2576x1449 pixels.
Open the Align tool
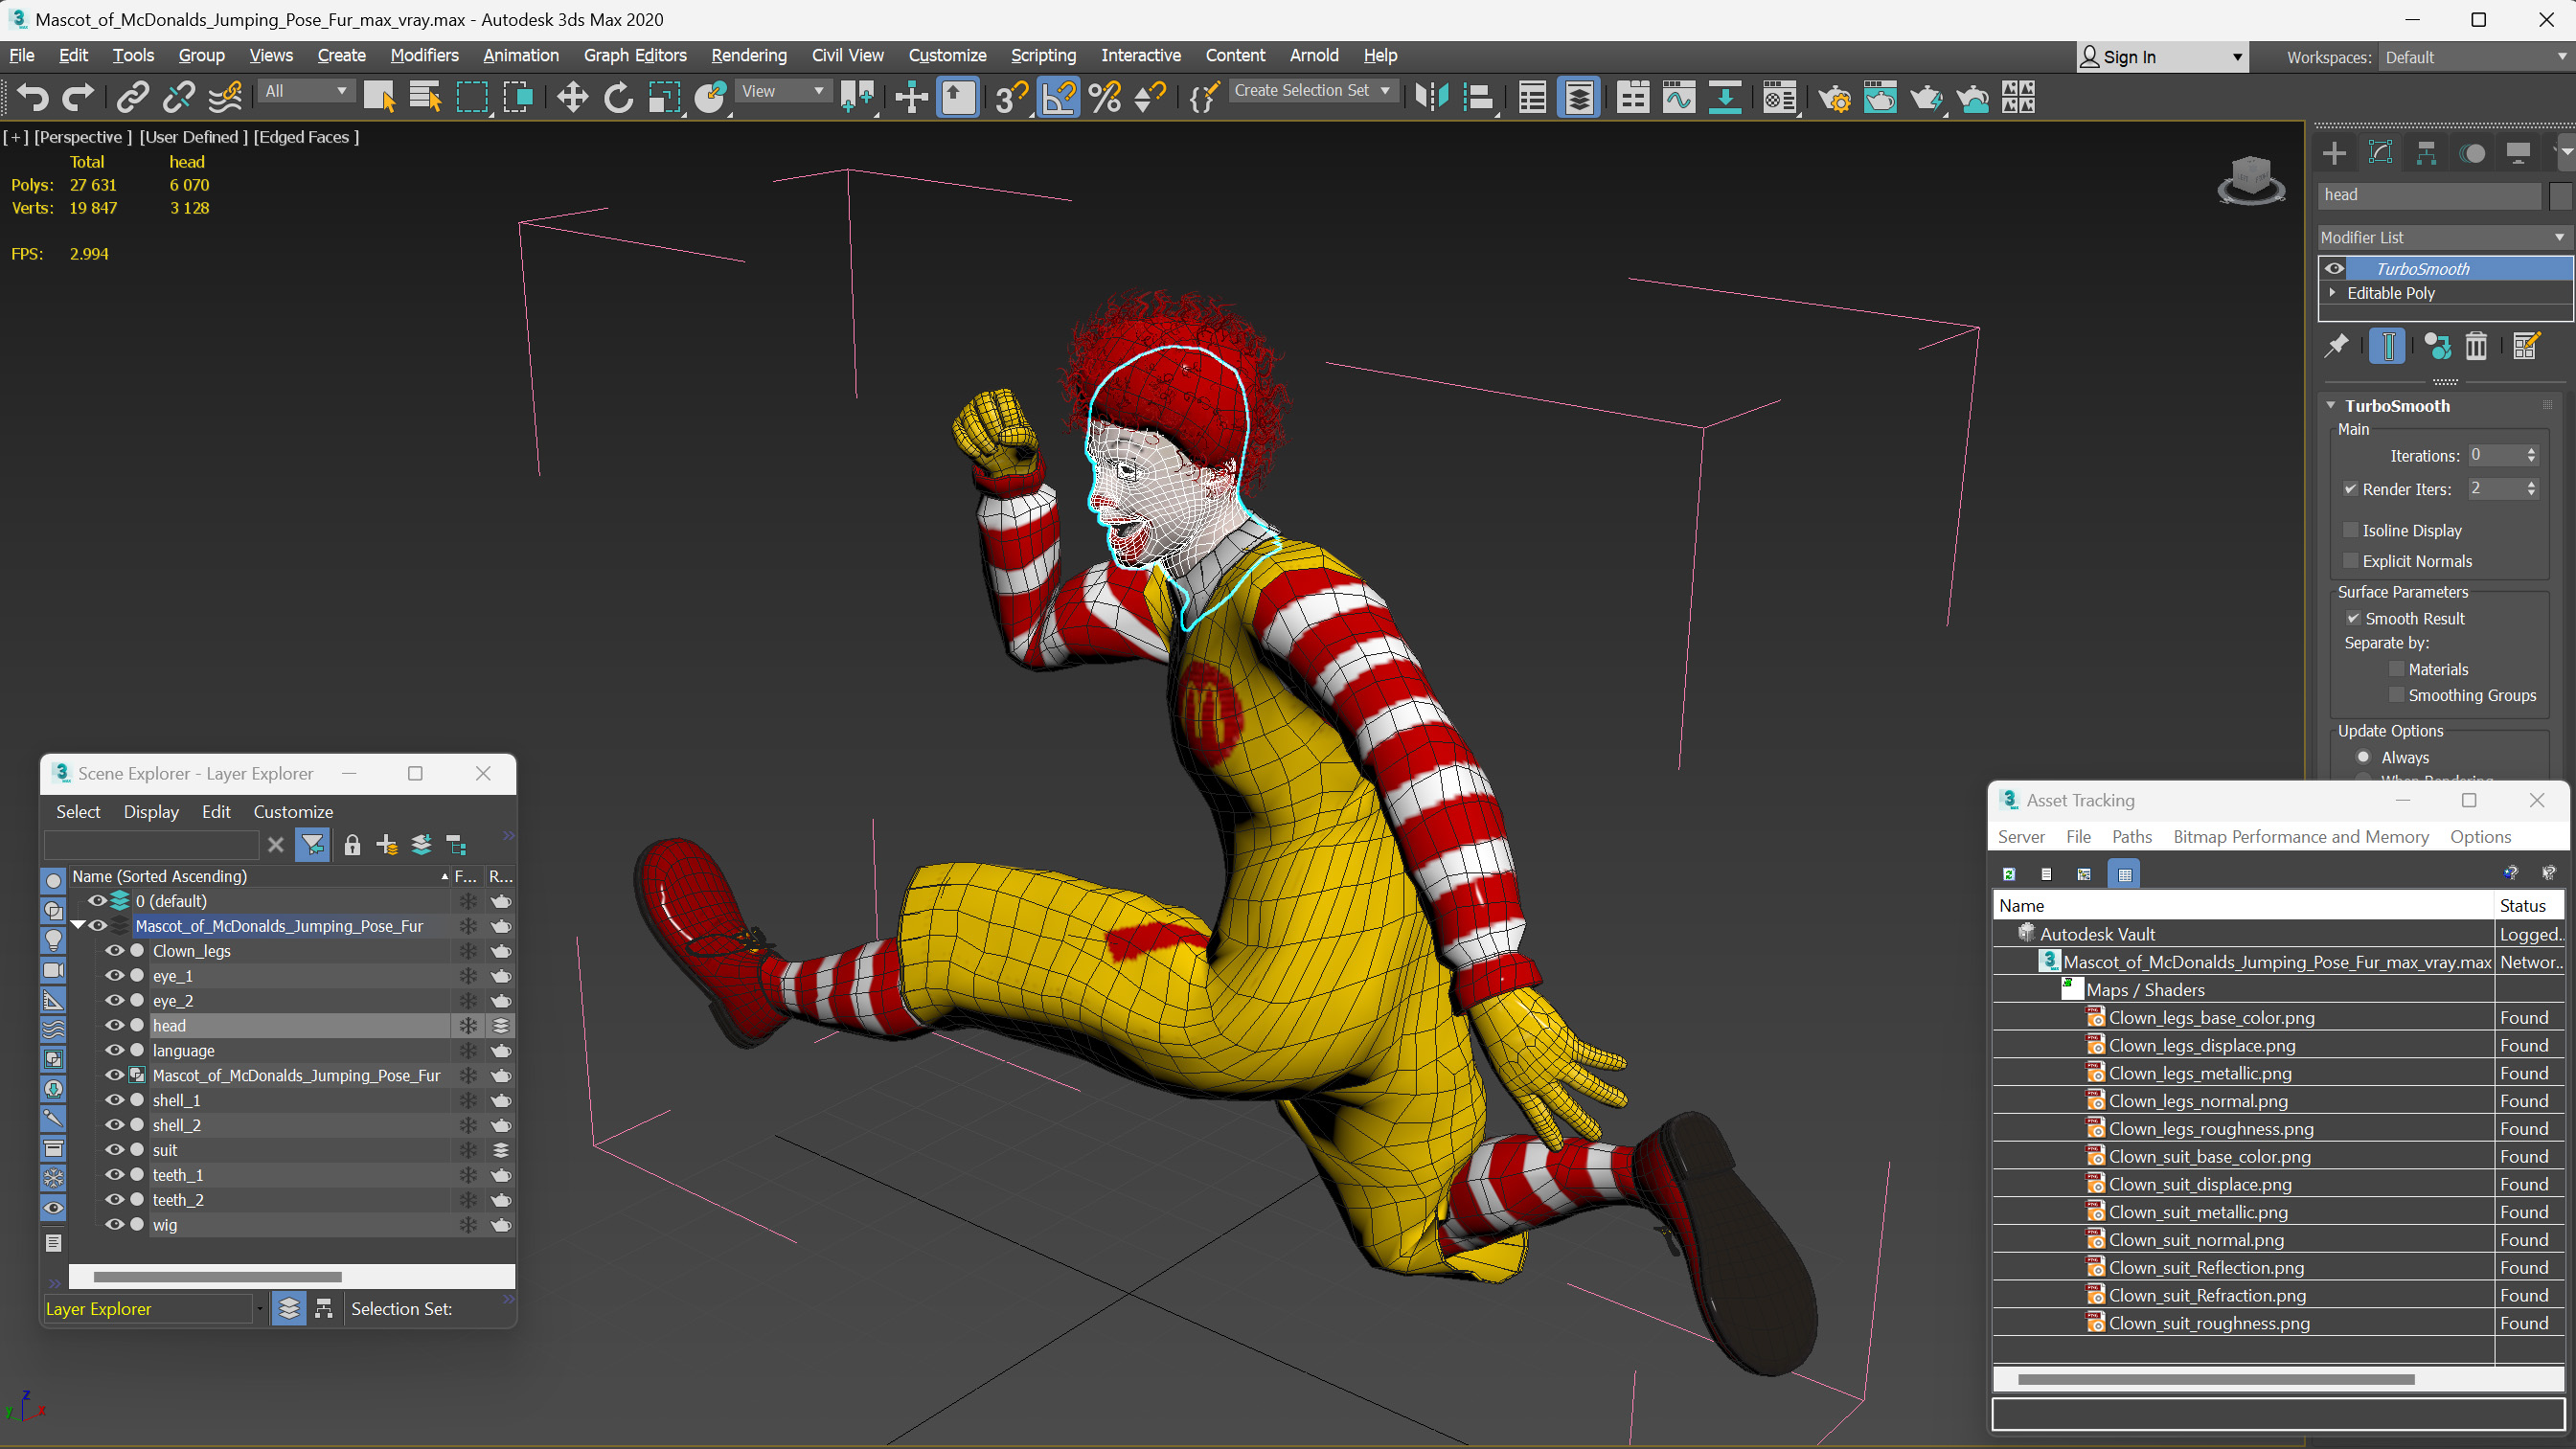(x=1478, y=97)
